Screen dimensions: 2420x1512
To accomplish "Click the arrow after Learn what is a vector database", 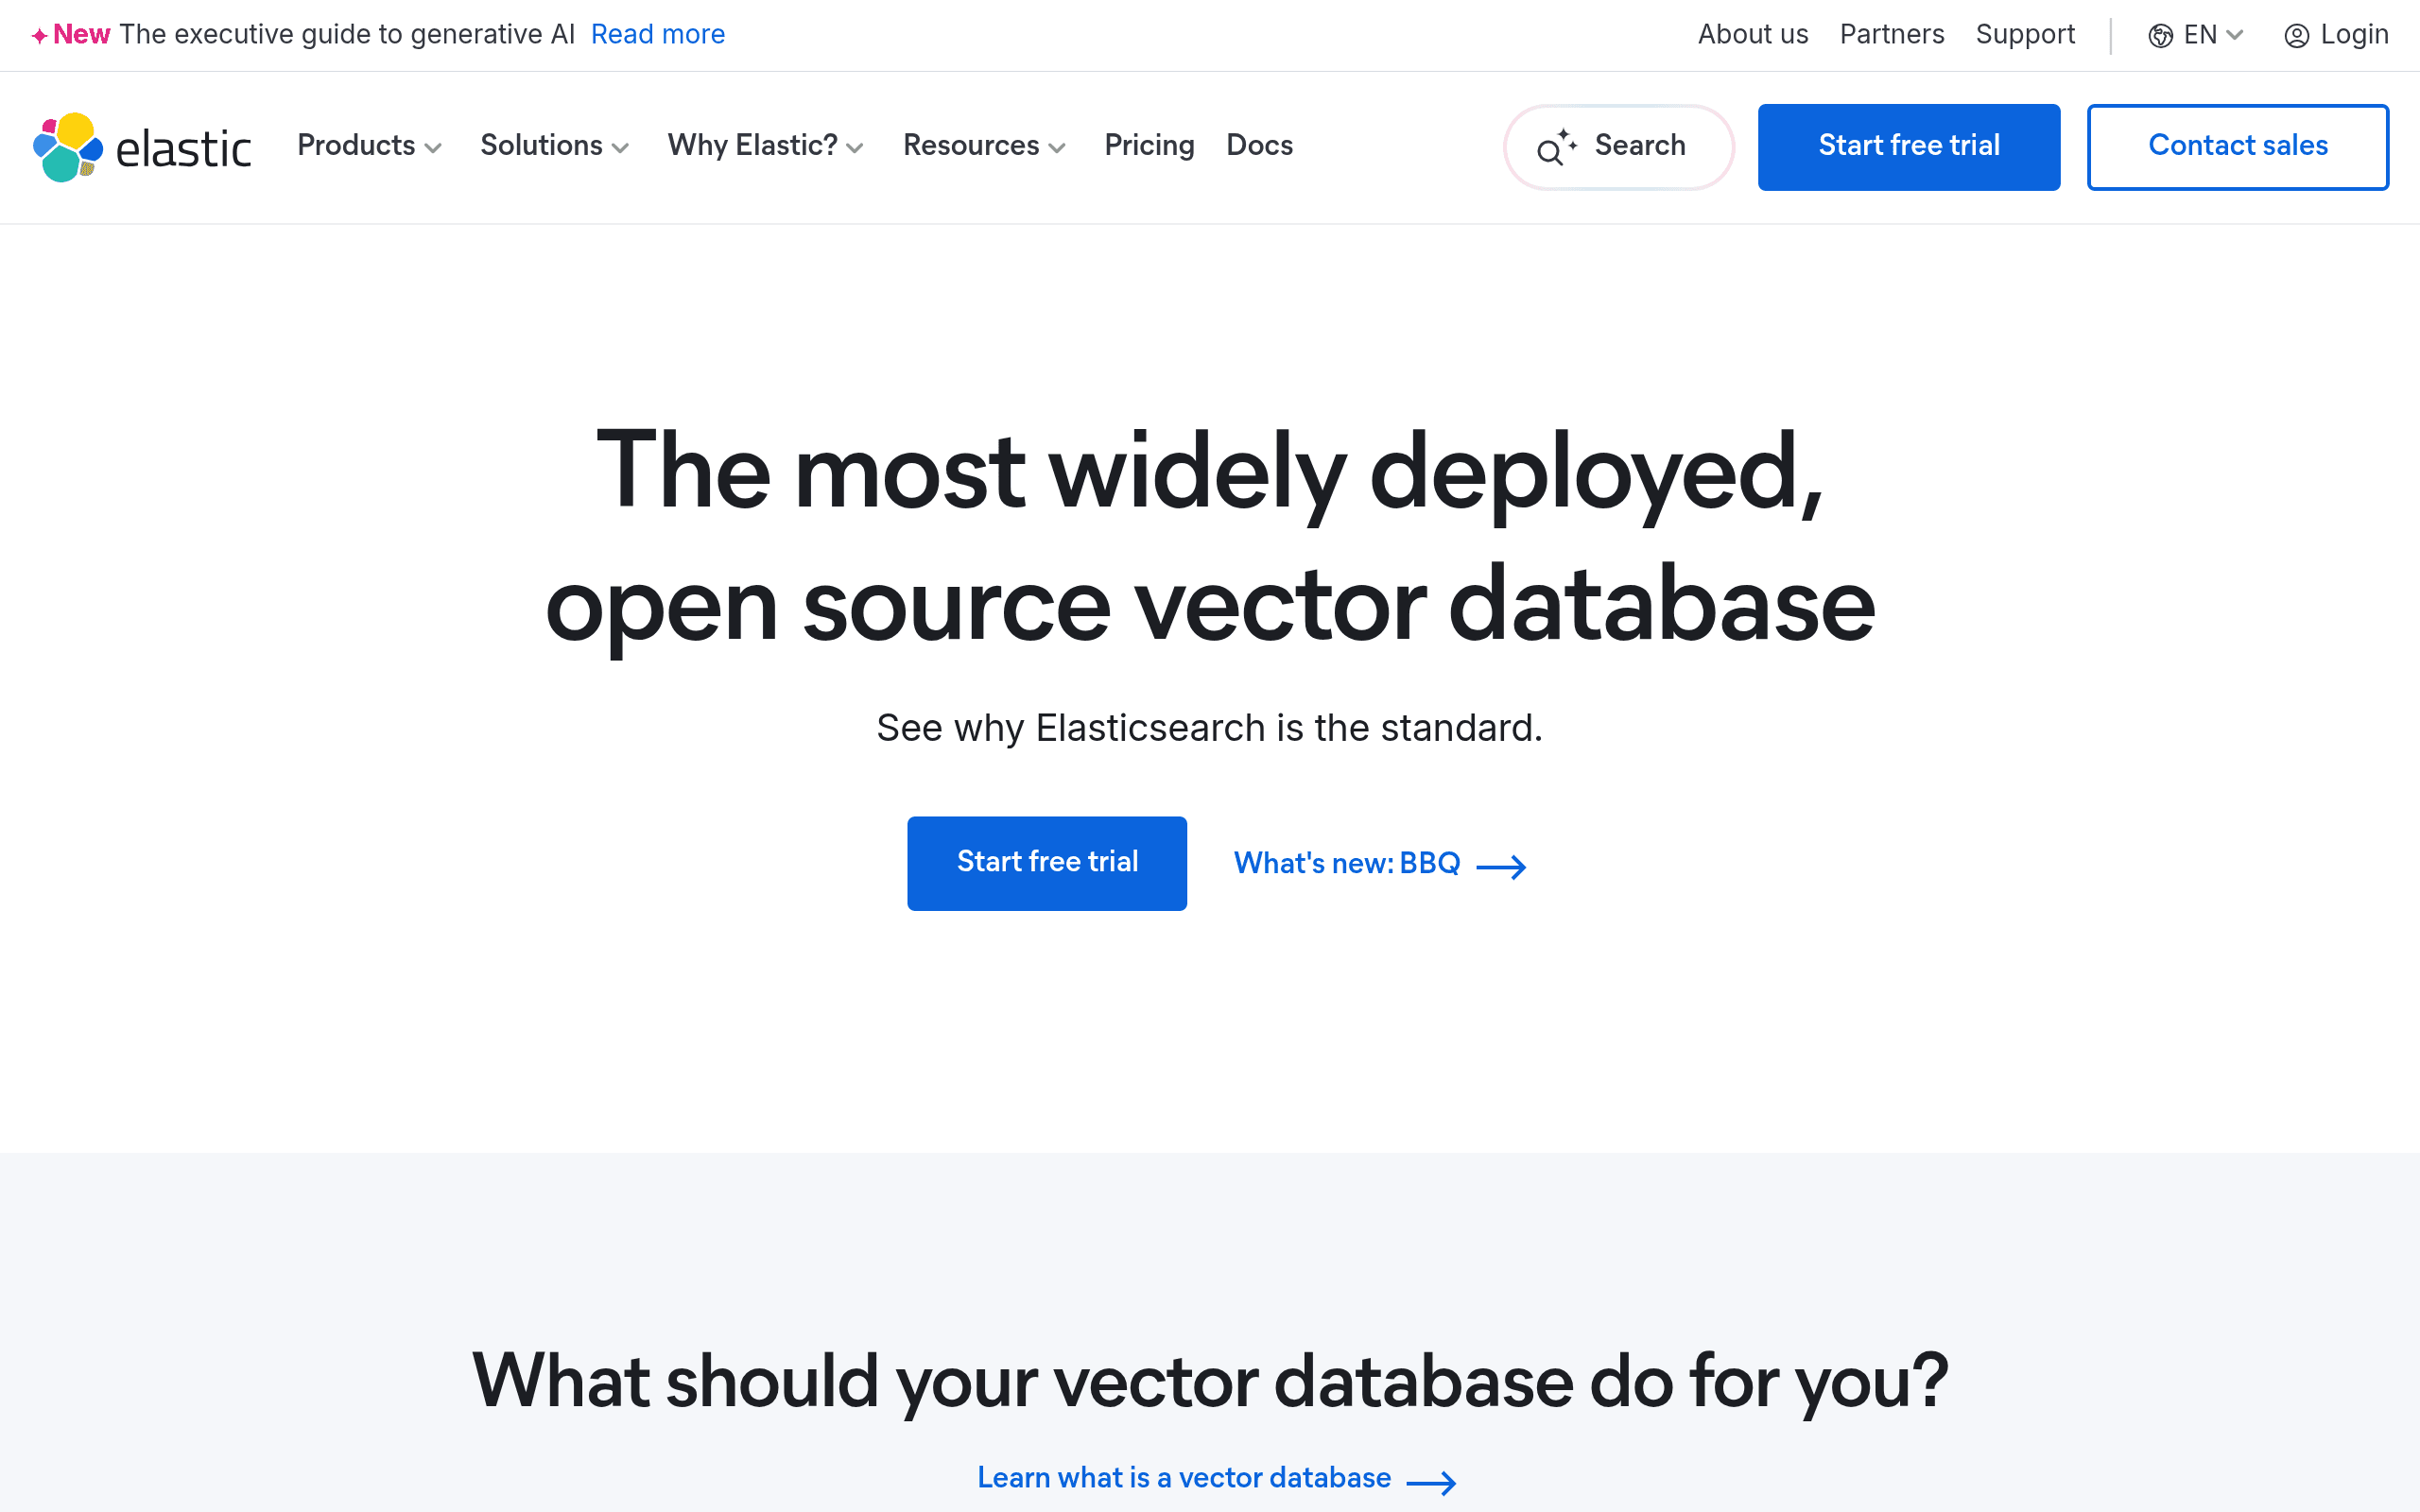I will pos(1431,1482).
